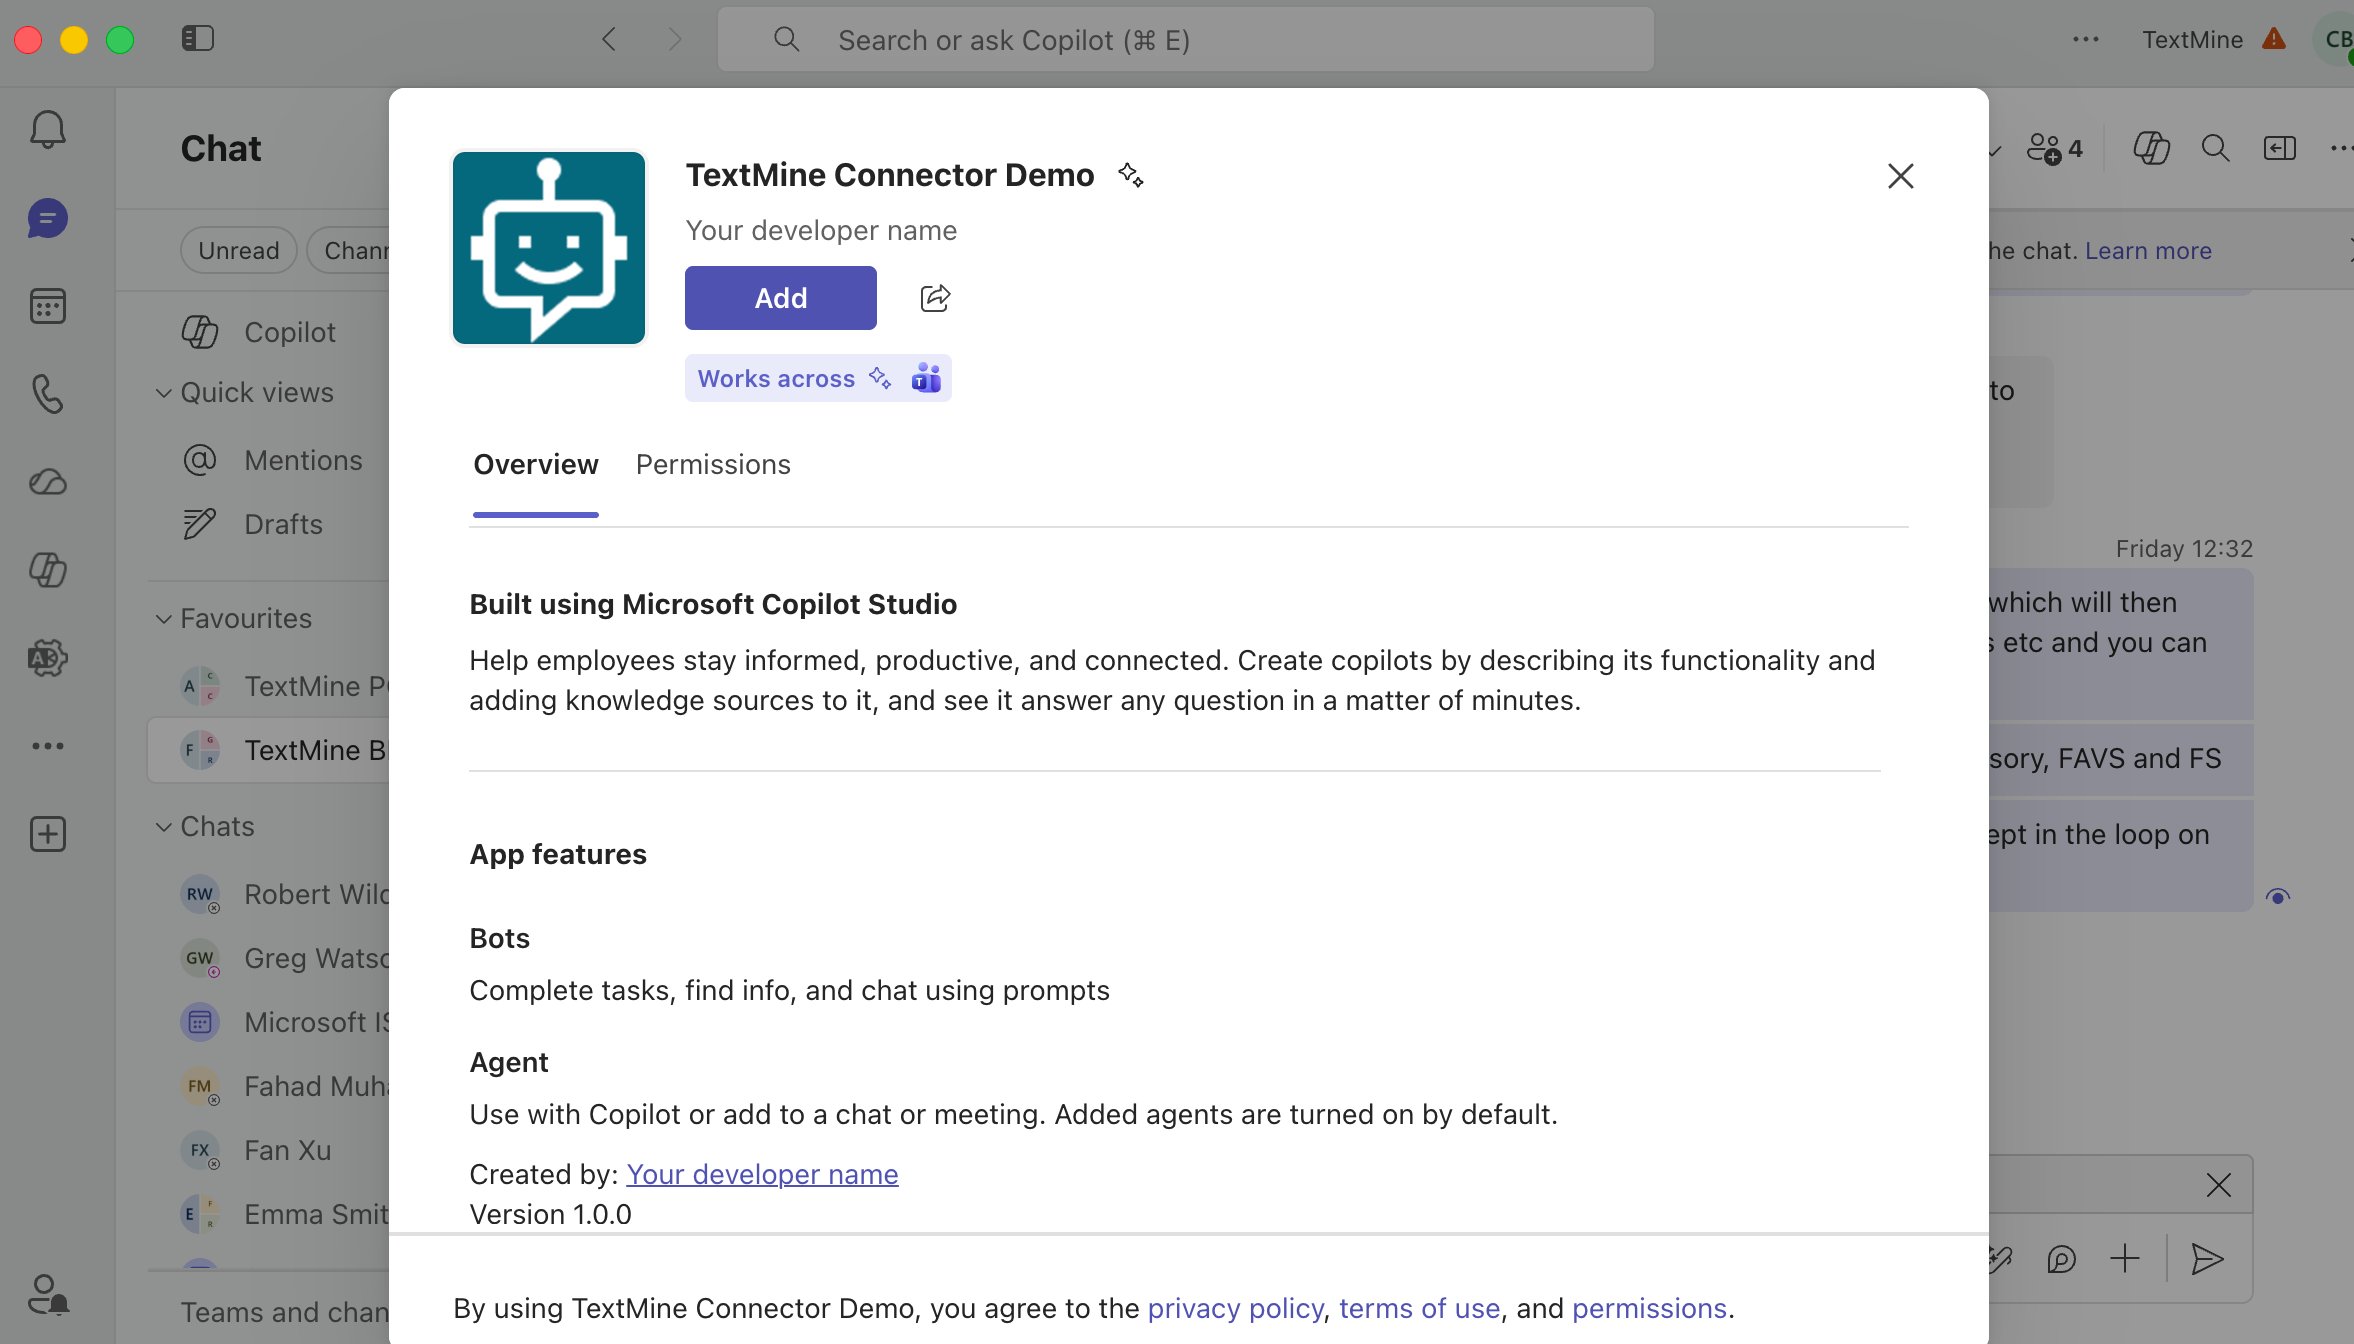Click the TextMine warning triangle icon
This screenshot has width=2354, height=1344.
point(2274,39)
